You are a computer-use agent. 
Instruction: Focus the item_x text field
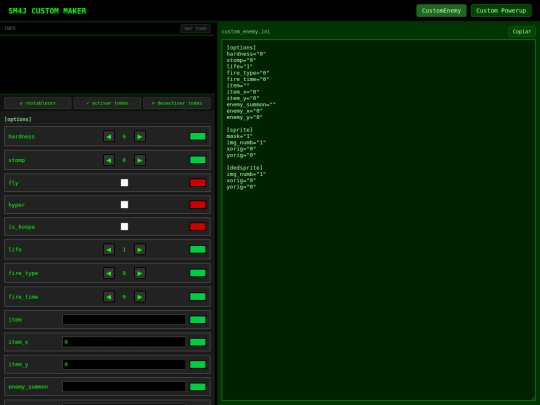point(124,342)
